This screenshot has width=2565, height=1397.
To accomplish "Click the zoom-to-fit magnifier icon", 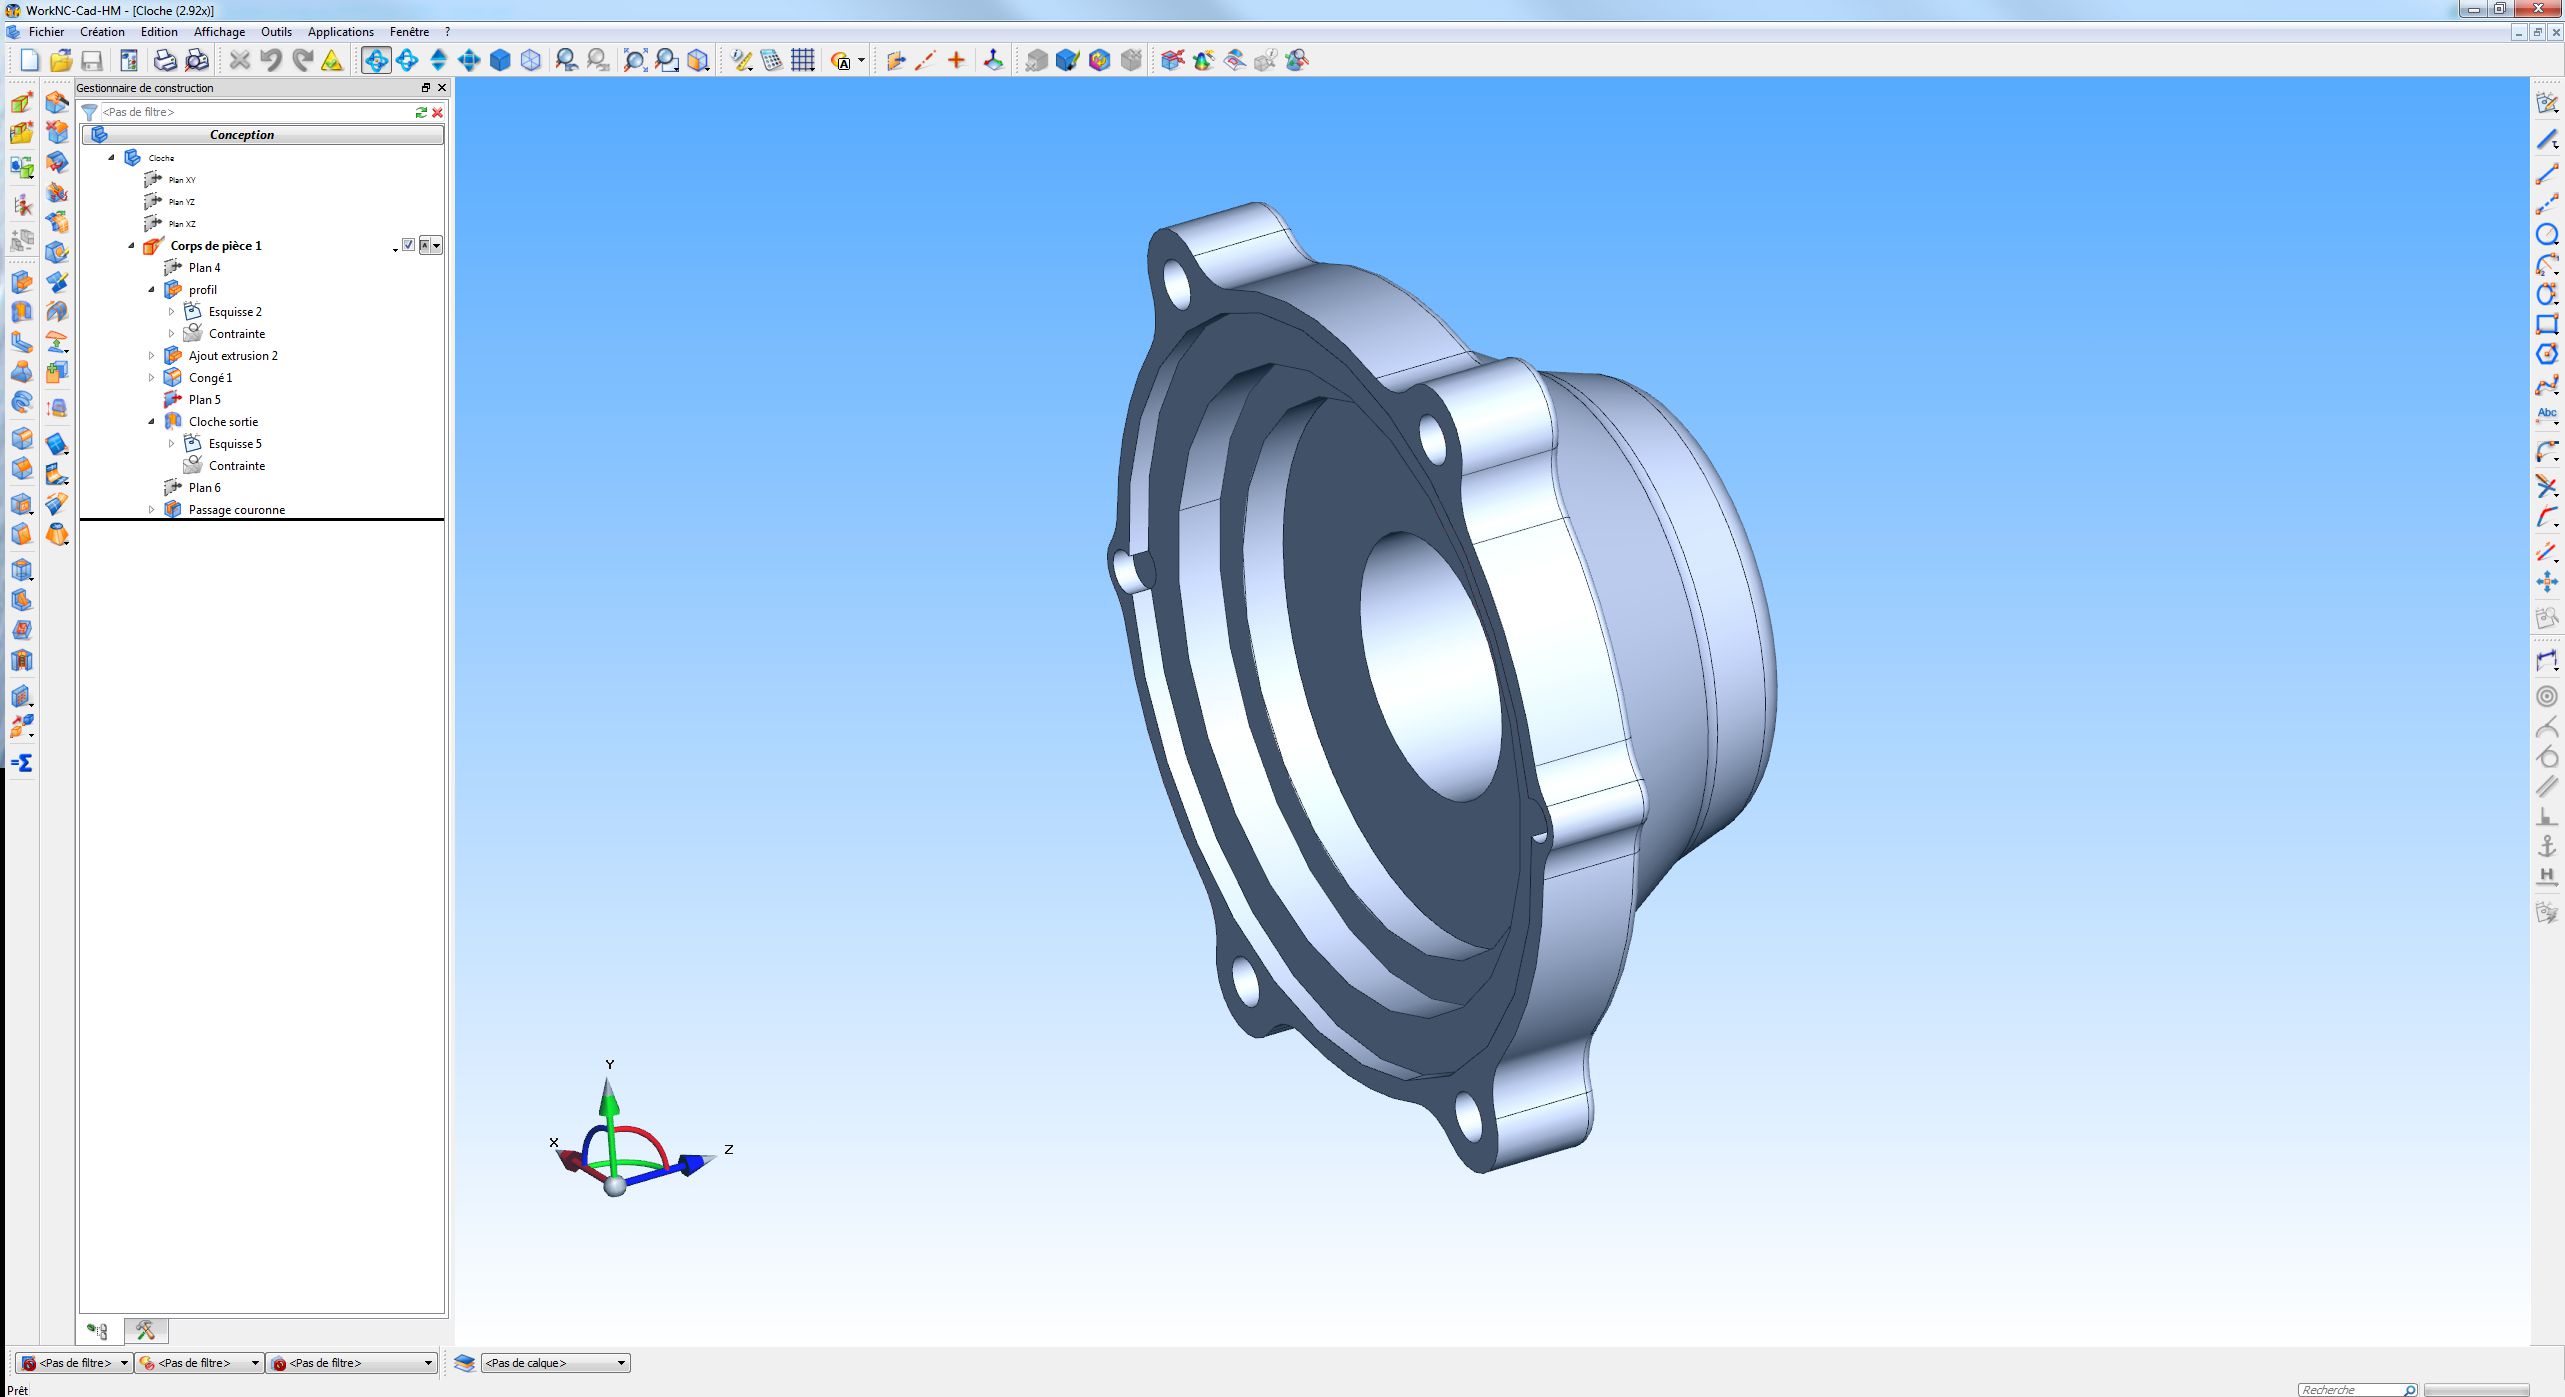I will pos(635,61).
